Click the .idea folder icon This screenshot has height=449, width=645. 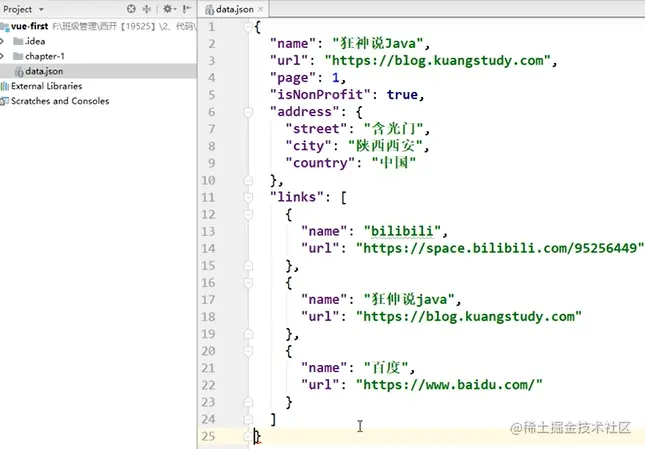(18, 41)
